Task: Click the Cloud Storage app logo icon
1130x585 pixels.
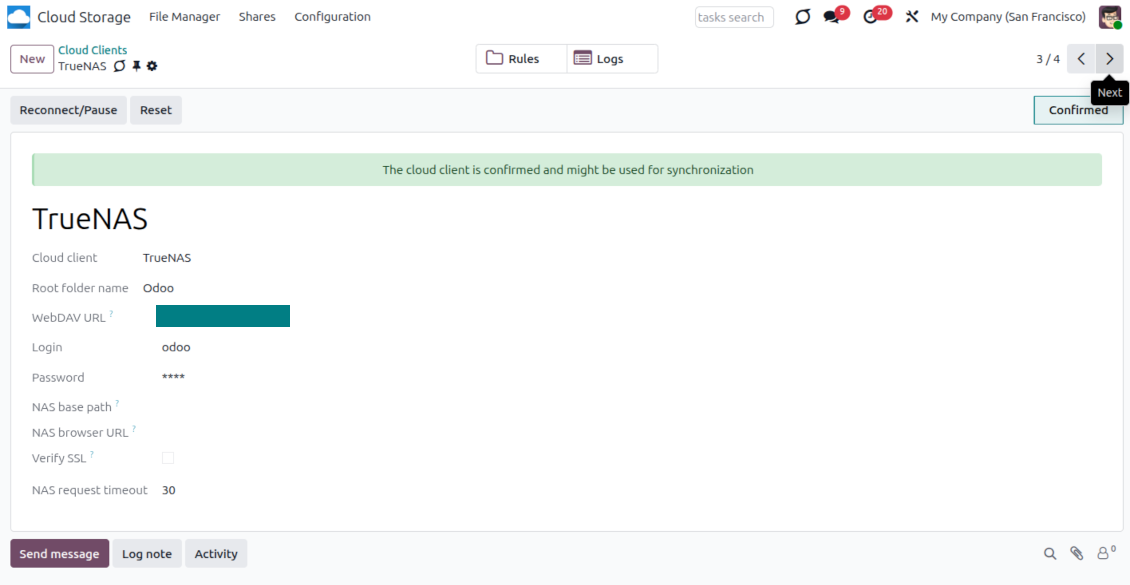Action: pyautogui.click(x=19, y=17)
